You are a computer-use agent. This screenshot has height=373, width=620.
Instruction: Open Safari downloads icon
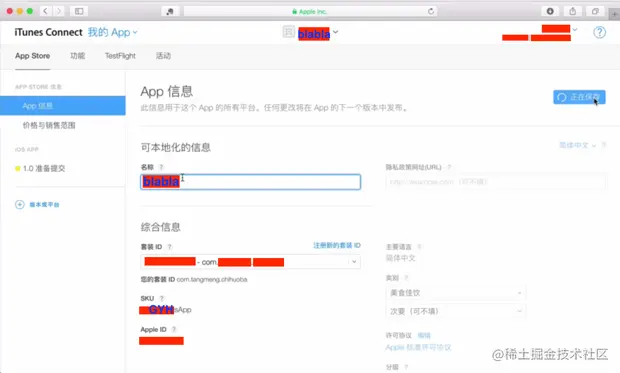[550, 11]
